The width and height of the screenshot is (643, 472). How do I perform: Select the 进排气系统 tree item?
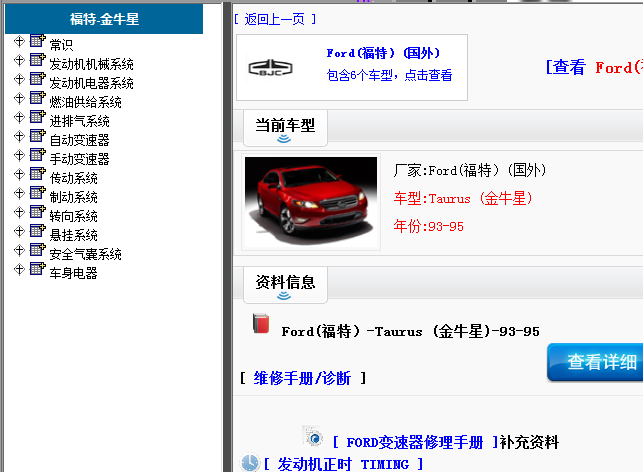[x=80, y=121]
